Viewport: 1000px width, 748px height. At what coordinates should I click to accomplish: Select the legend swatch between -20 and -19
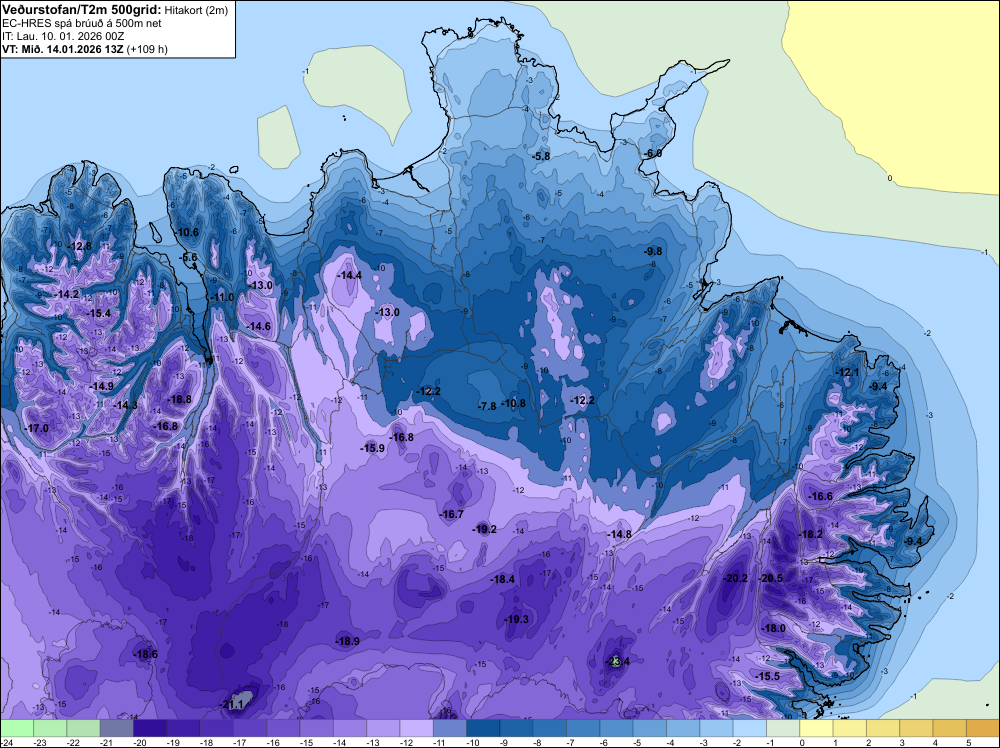150,728
